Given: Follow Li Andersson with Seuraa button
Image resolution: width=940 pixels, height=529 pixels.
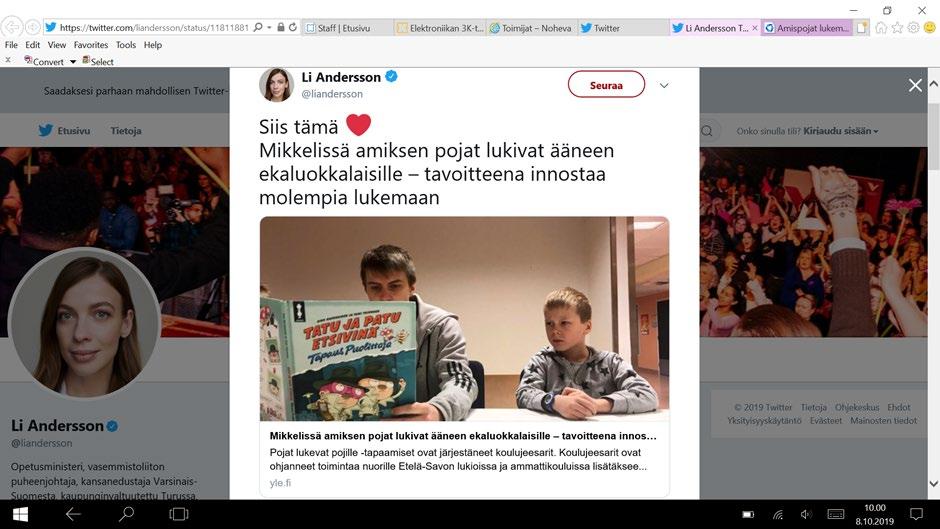Looking at the screenshot, I should pyautogui.click(x=606, y=85).
